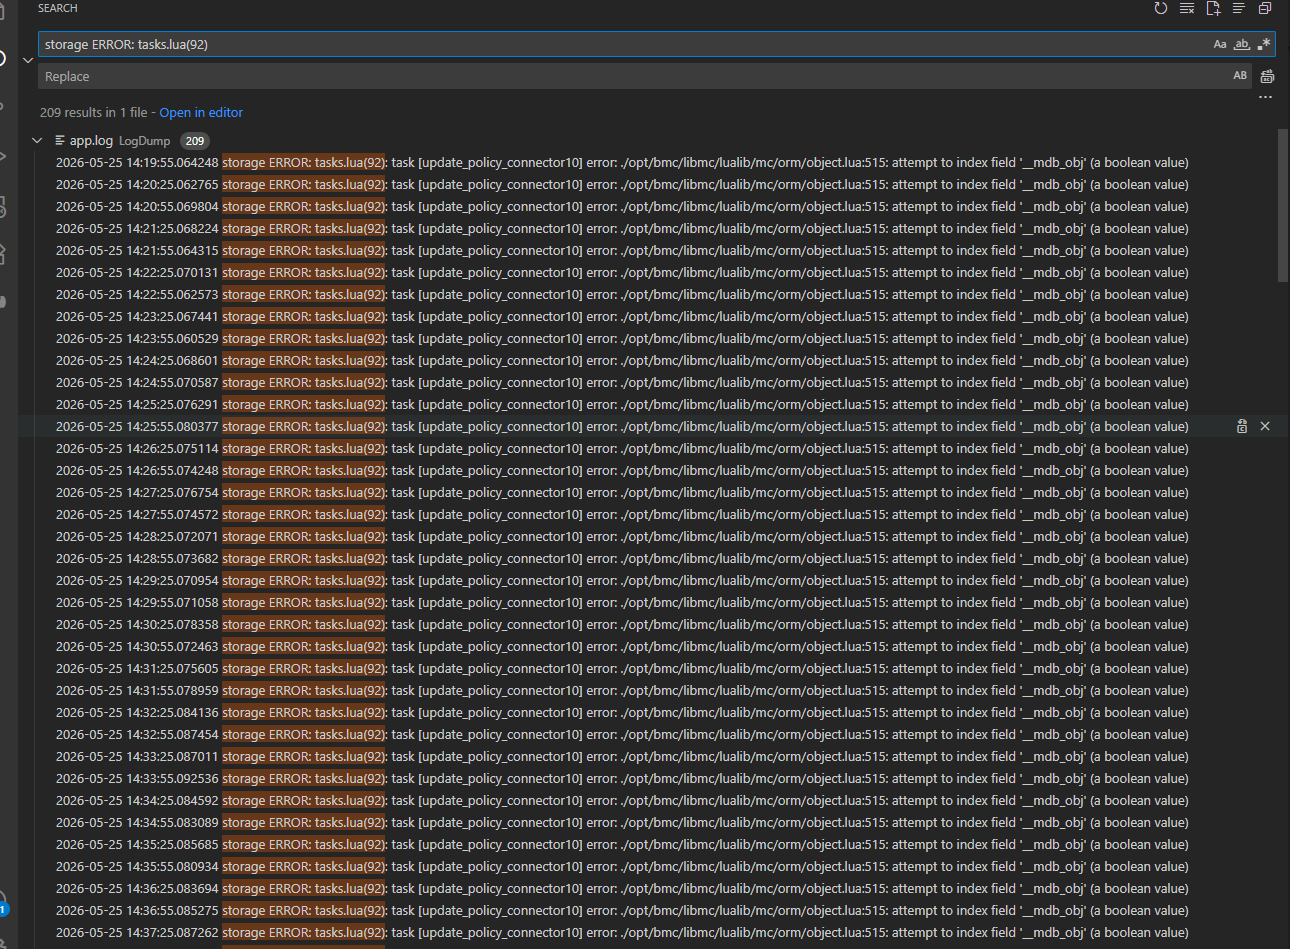Screen dimensions: 1290x949
Task: Collapse the Replace field with the chevron
Action: click(x=28, y=60)
